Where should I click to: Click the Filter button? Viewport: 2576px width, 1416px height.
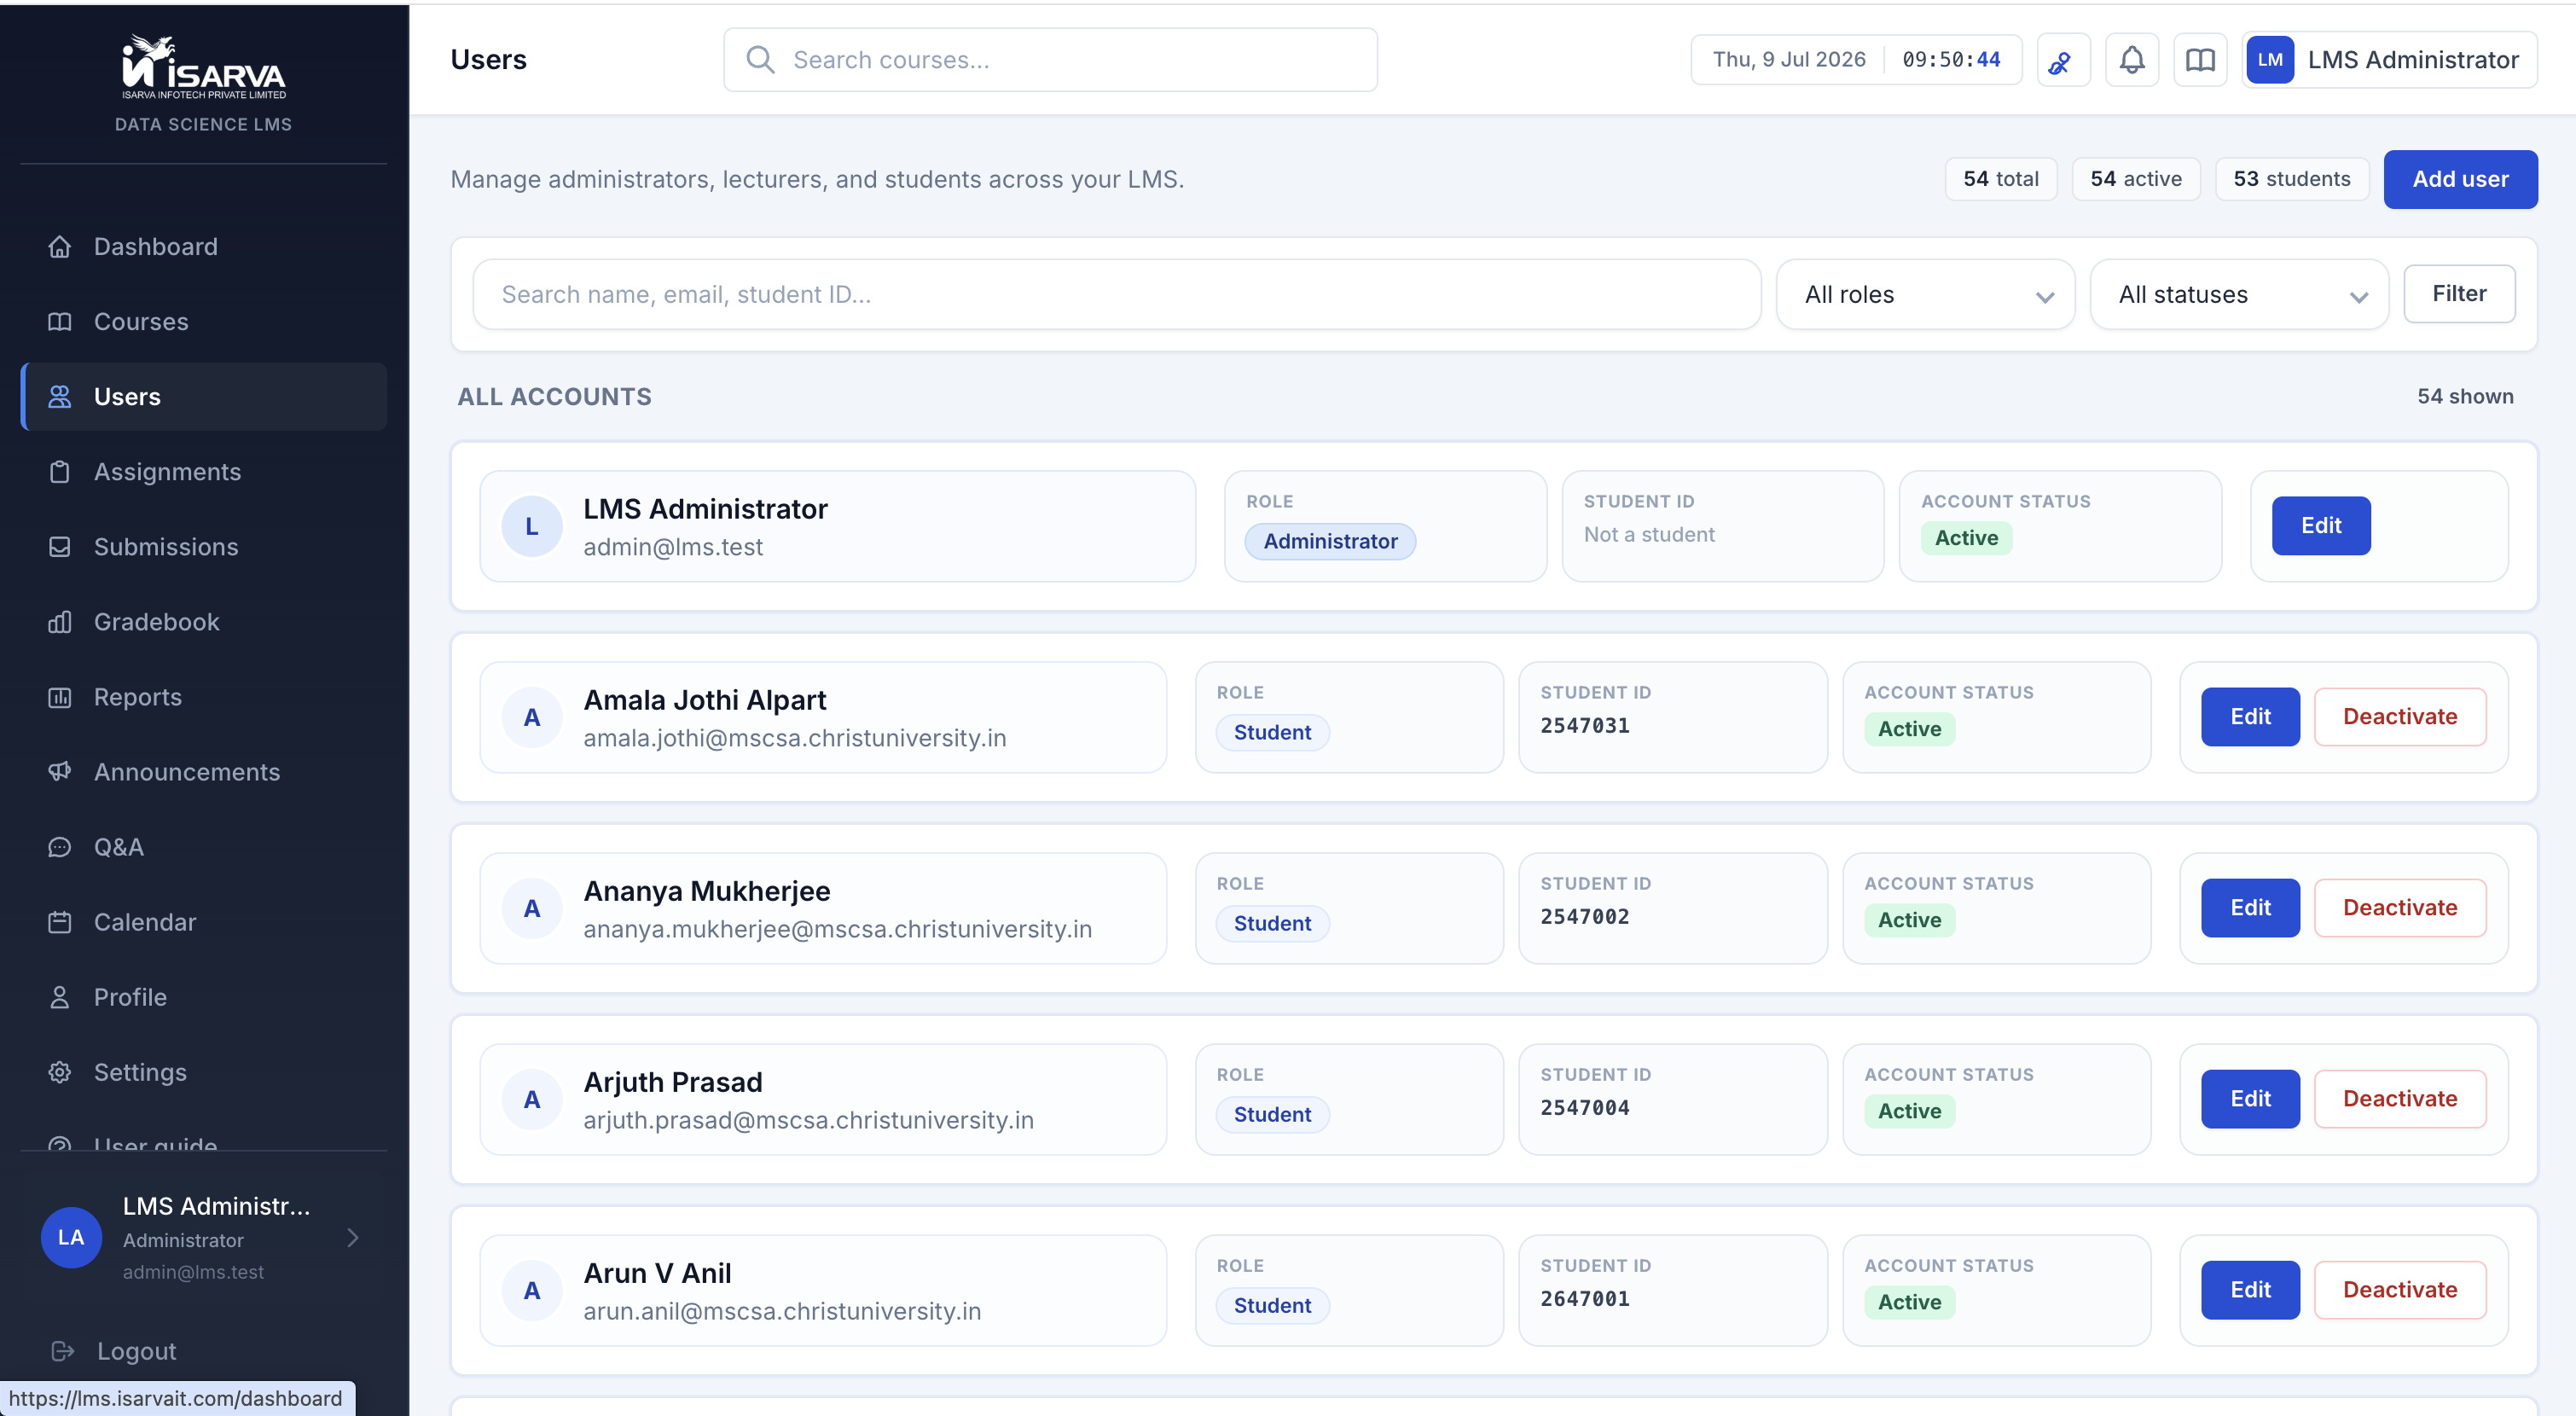point(2459,294)
